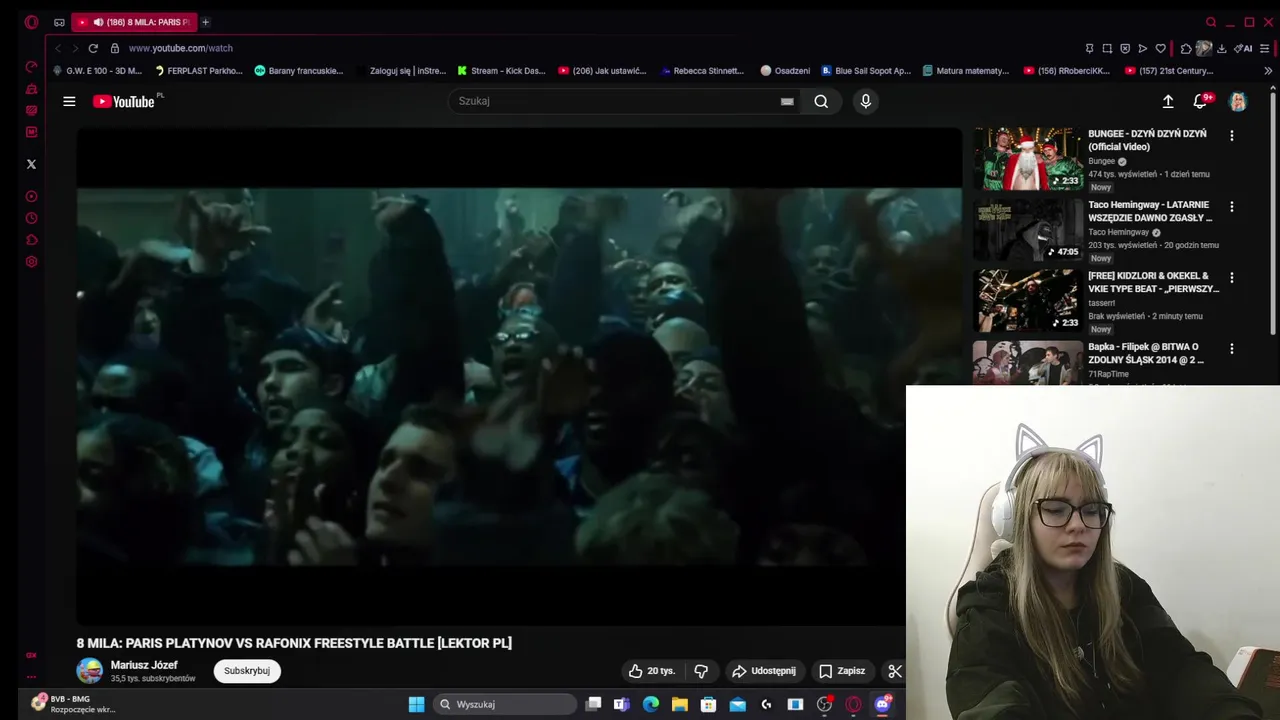This screenshot has height=720, width=1280.
Task: Open BUNGEE DZYŃ DZYŃ video thumbnail
Action: [x=1027, y=158]
